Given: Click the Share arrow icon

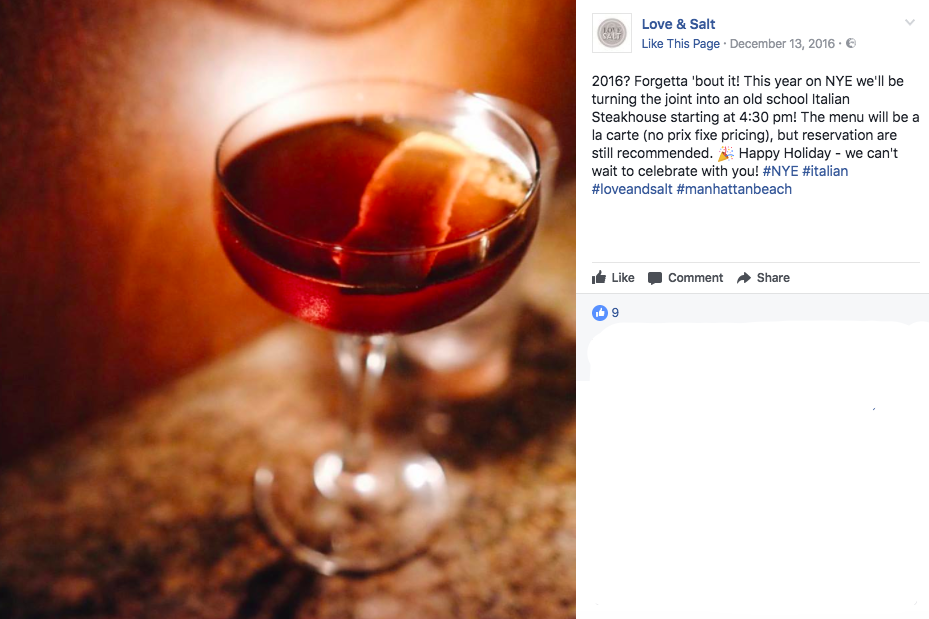Looking at the screenshot, I should [744, 278].
